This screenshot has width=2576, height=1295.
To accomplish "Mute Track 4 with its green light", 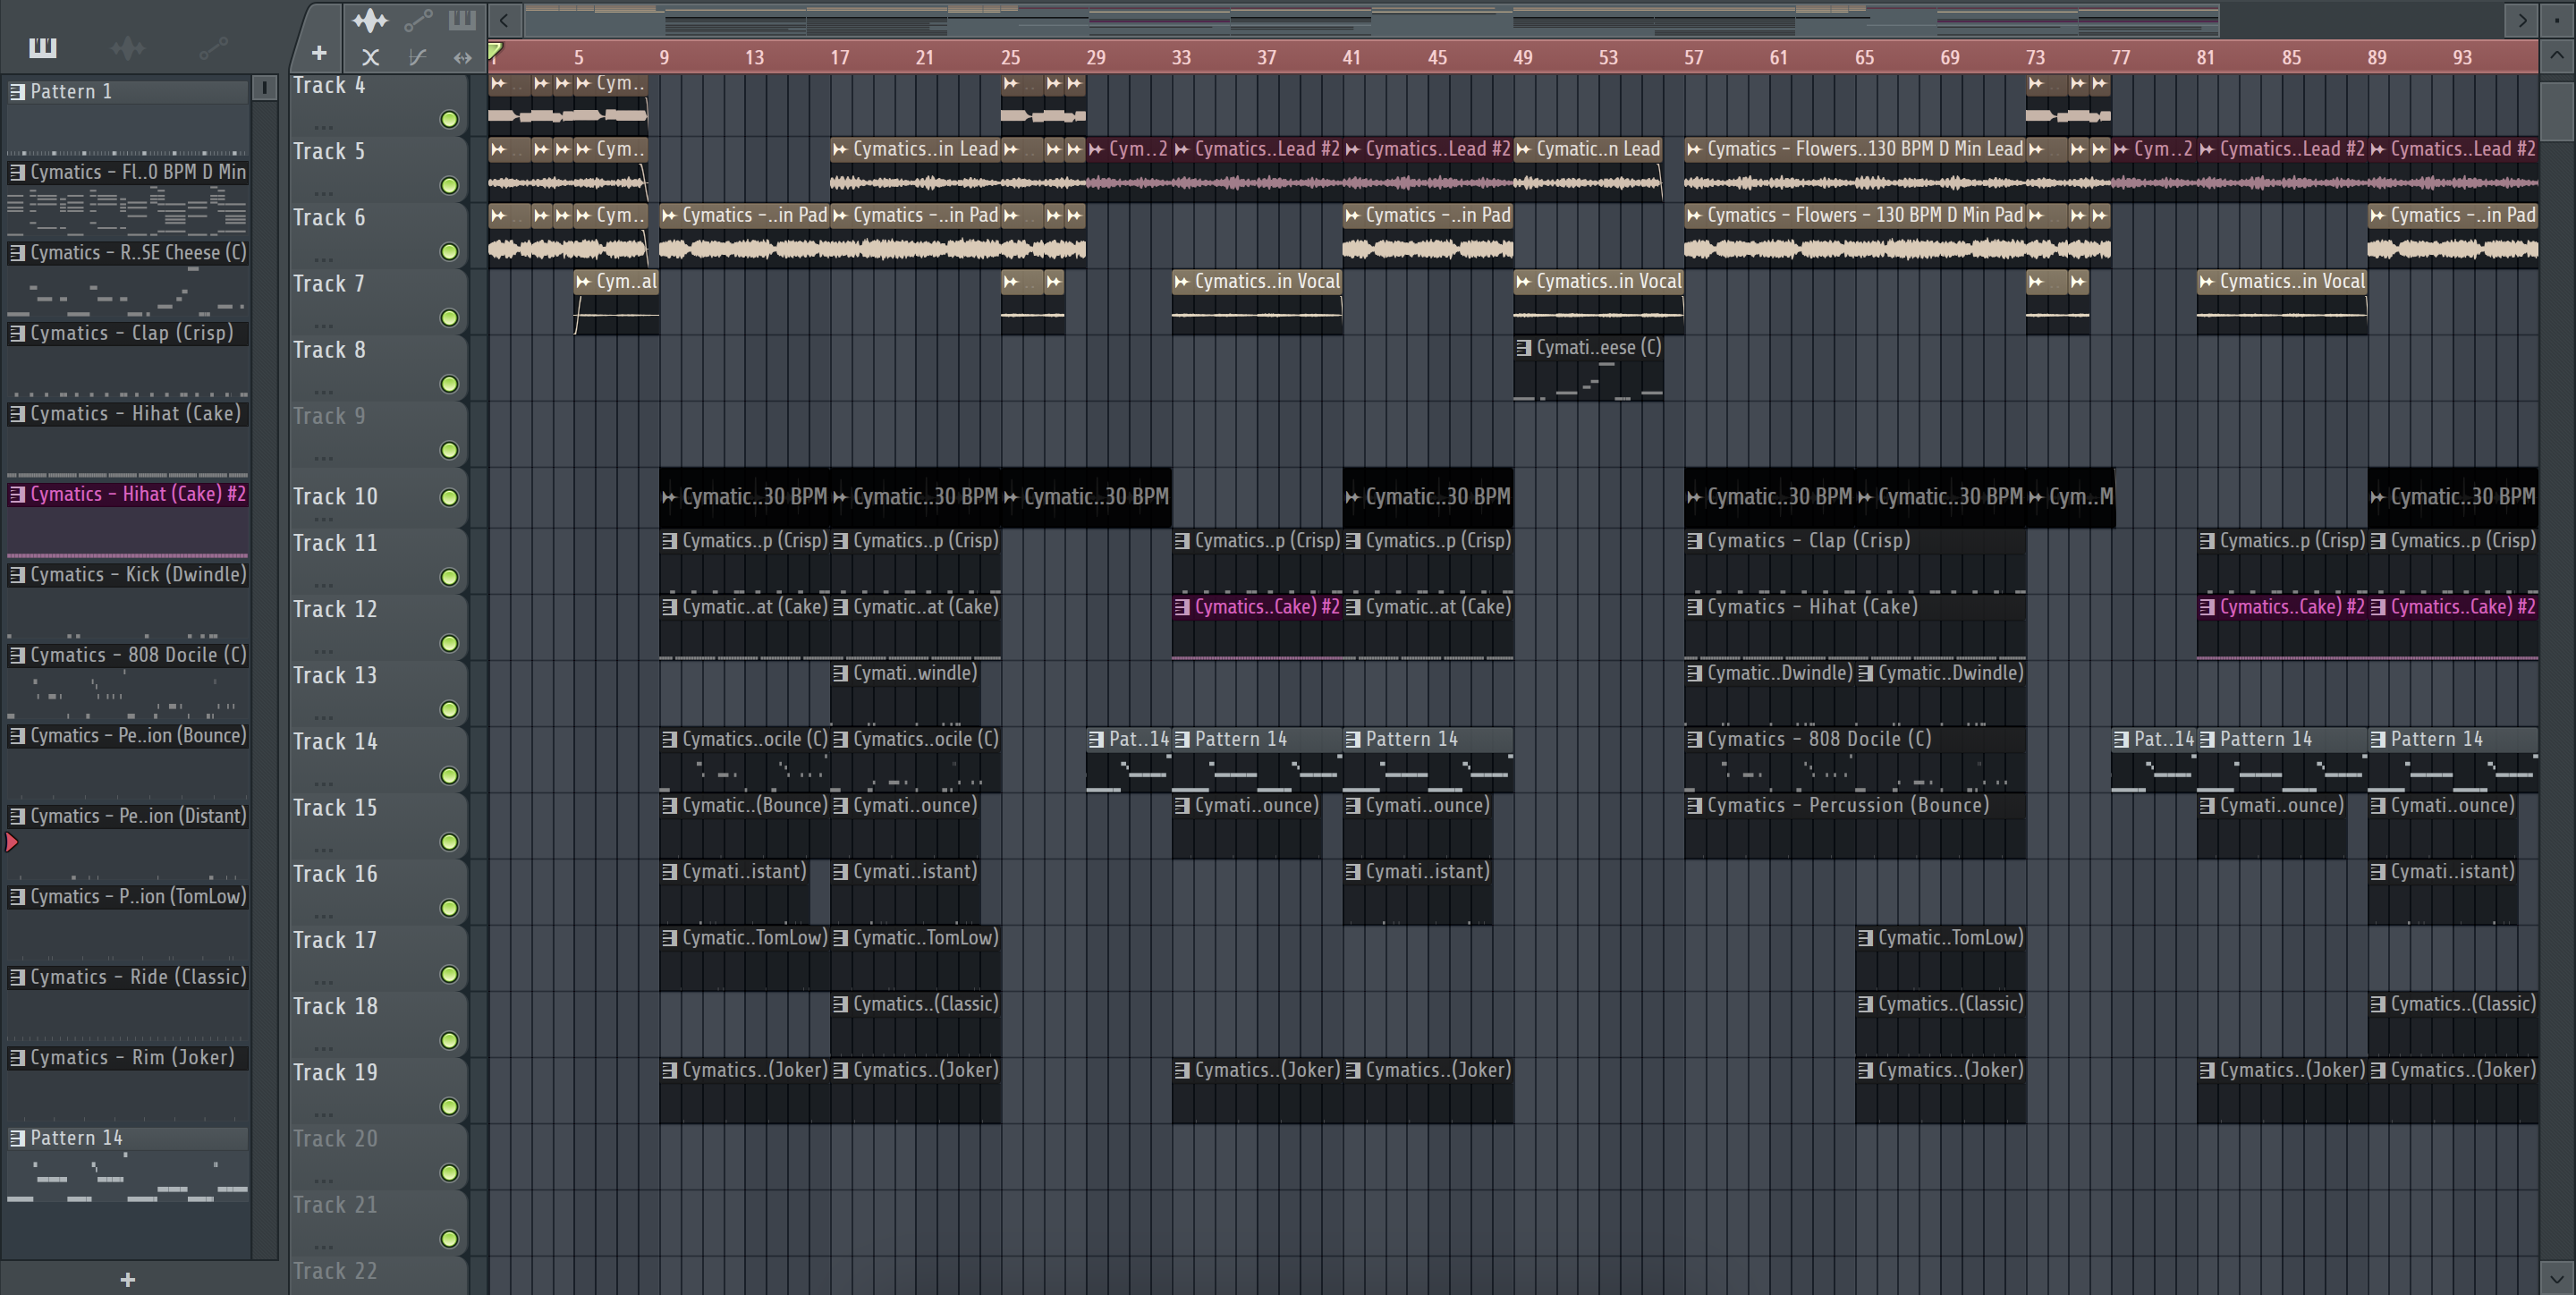I will [x=450, y=120].
